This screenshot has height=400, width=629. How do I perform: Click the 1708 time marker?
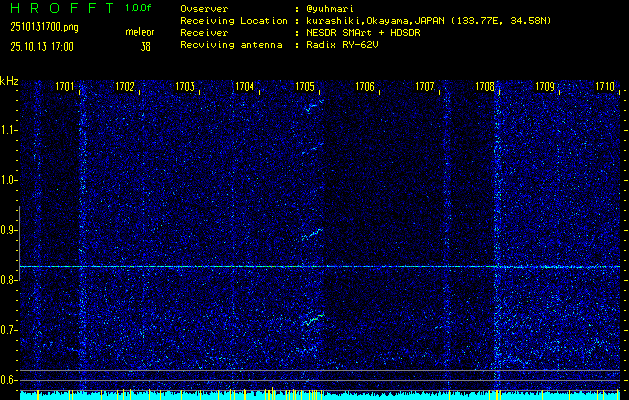tap(485, 87)
